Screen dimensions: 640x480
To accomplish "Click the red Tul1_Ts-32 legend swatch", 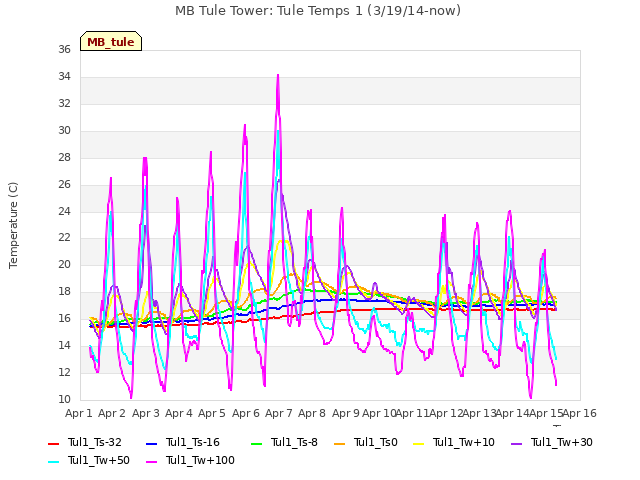I will (x=53, y=443).
